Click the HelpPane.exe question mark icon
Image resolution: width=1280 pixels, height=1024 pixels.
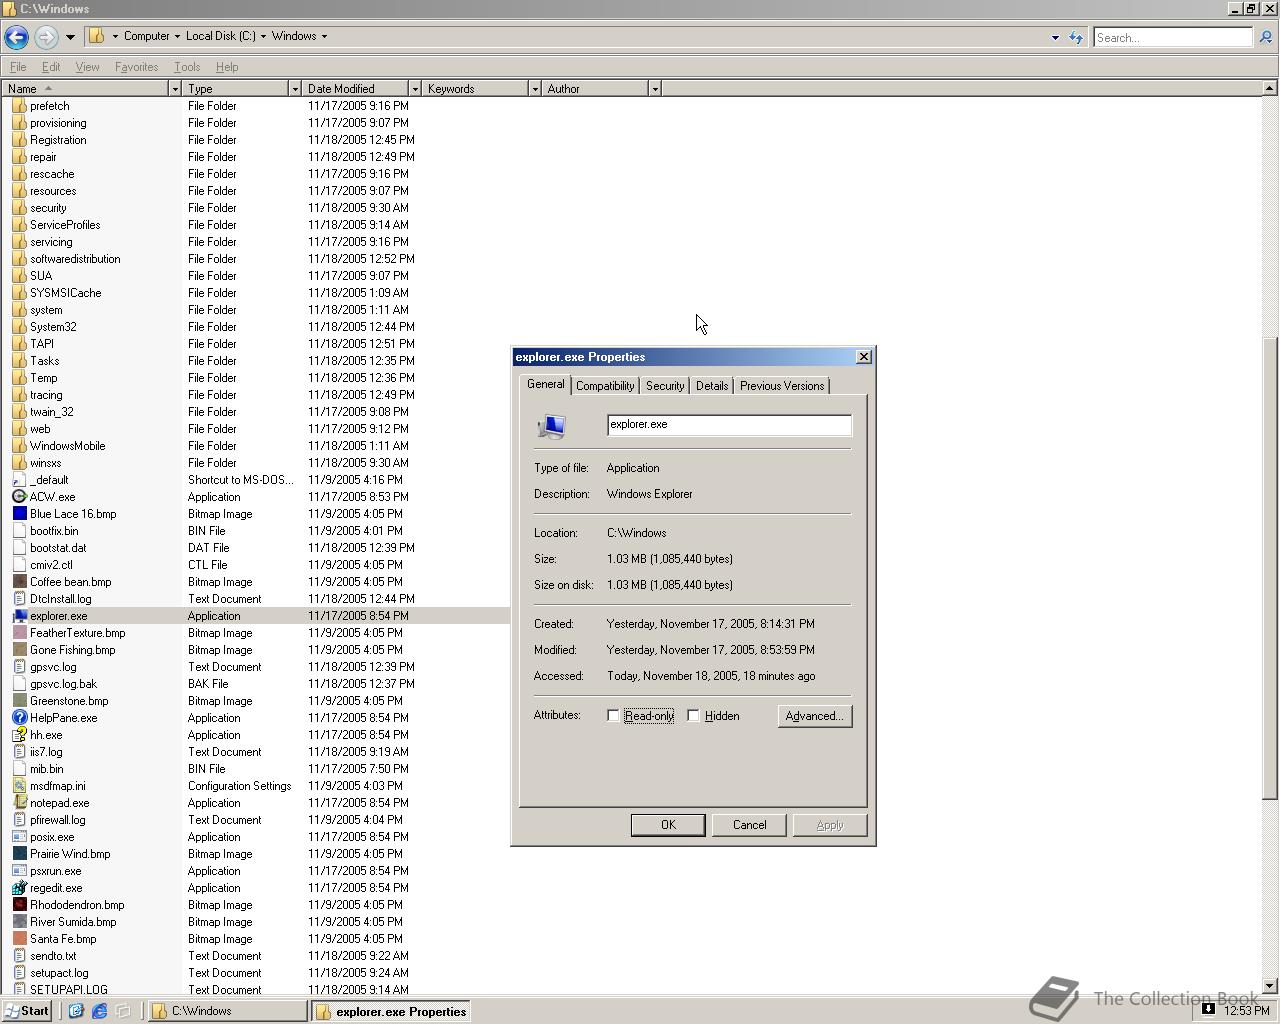coord(19,718)
